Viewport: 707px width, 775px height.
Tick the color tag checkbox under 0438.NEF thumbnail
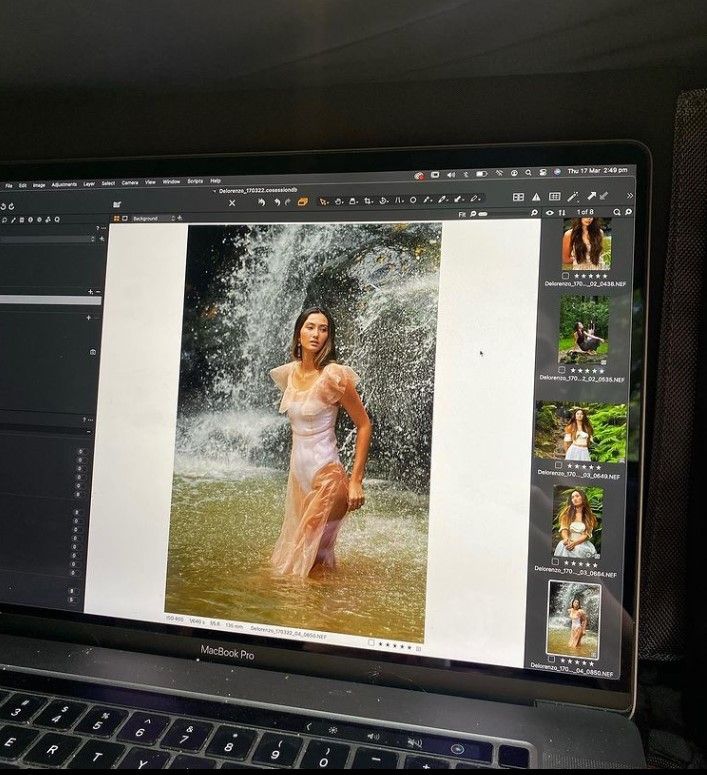[x=566, y=275]
